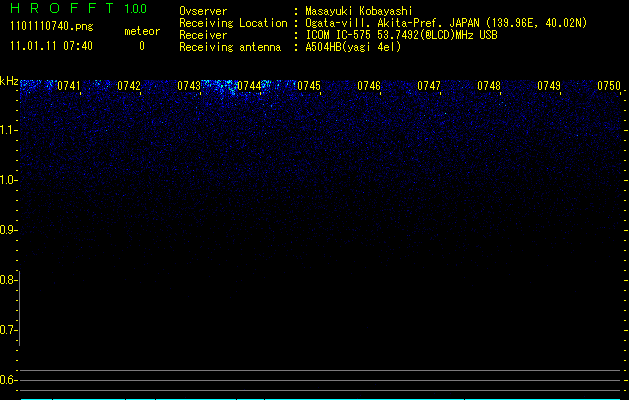Click the 0749 time marker
Viewport: 629px width, 400px height.
pos(549,86)
